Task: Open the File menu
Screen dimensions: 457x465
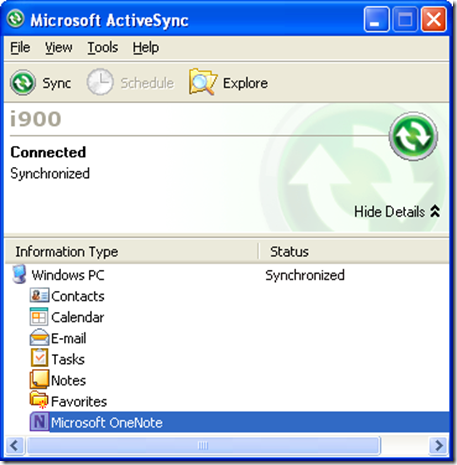Action: click(x=20, y=48)
